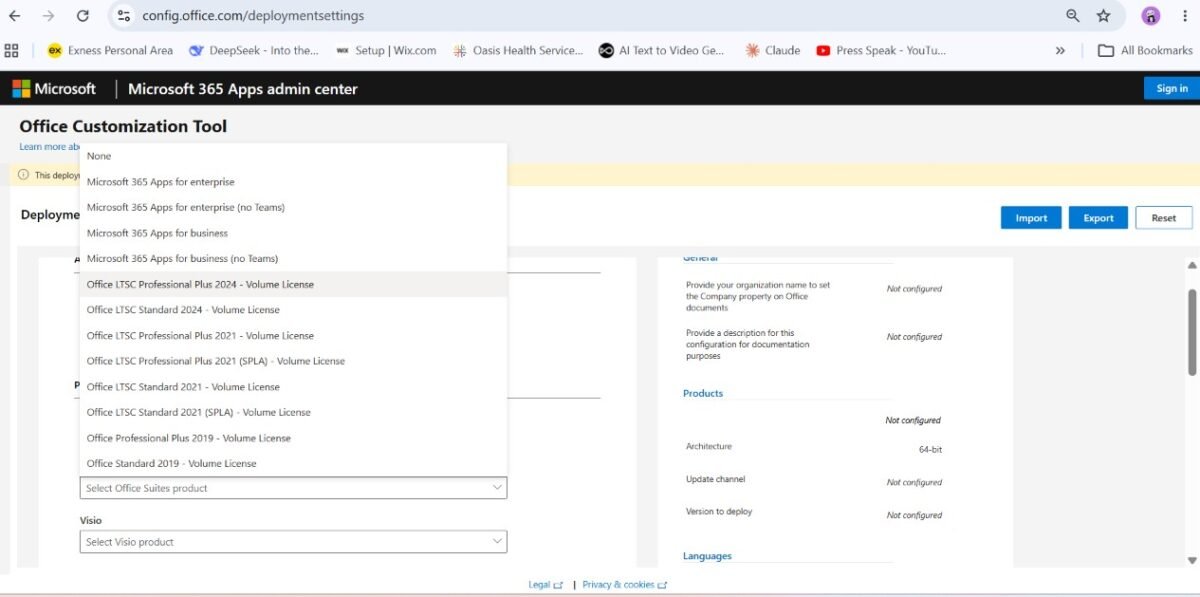Go back to the previous page
1200x597 pixels.
tap(15, 16)
